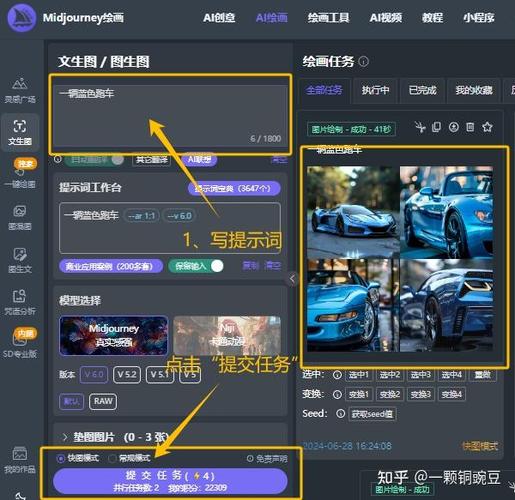Click the --v 6.0 parameter tag
515x500 pixels.
(179, 216)
